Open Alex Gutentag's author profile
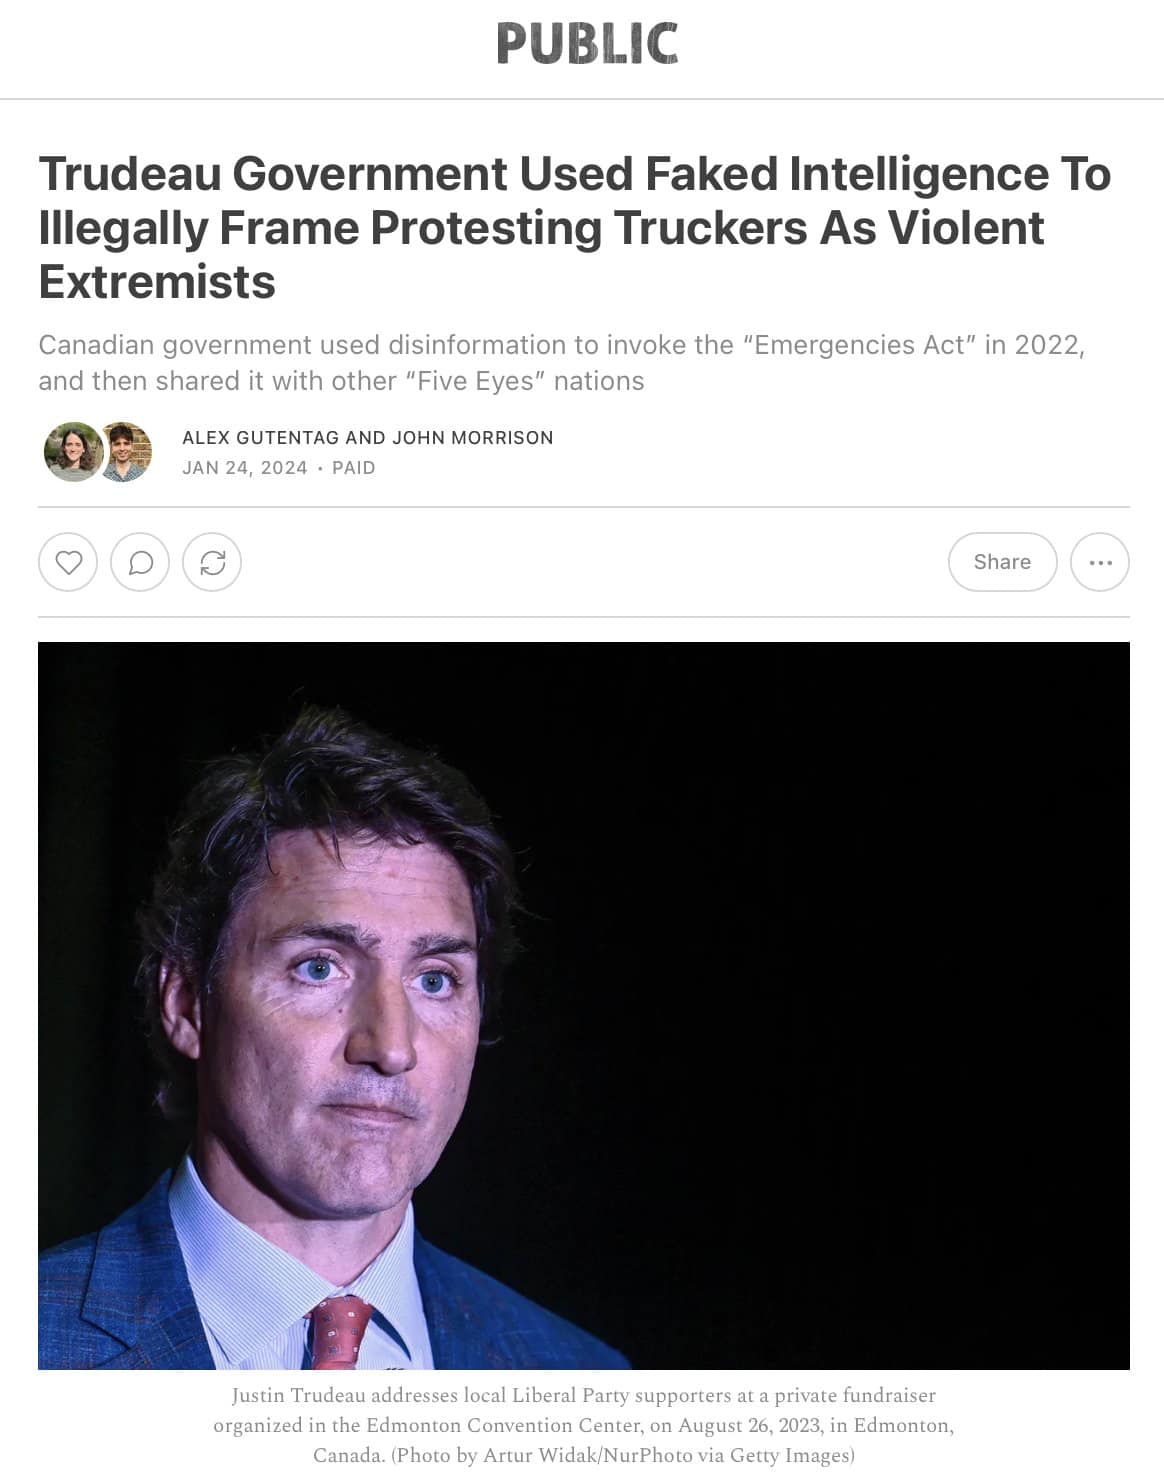 [260, 438]
